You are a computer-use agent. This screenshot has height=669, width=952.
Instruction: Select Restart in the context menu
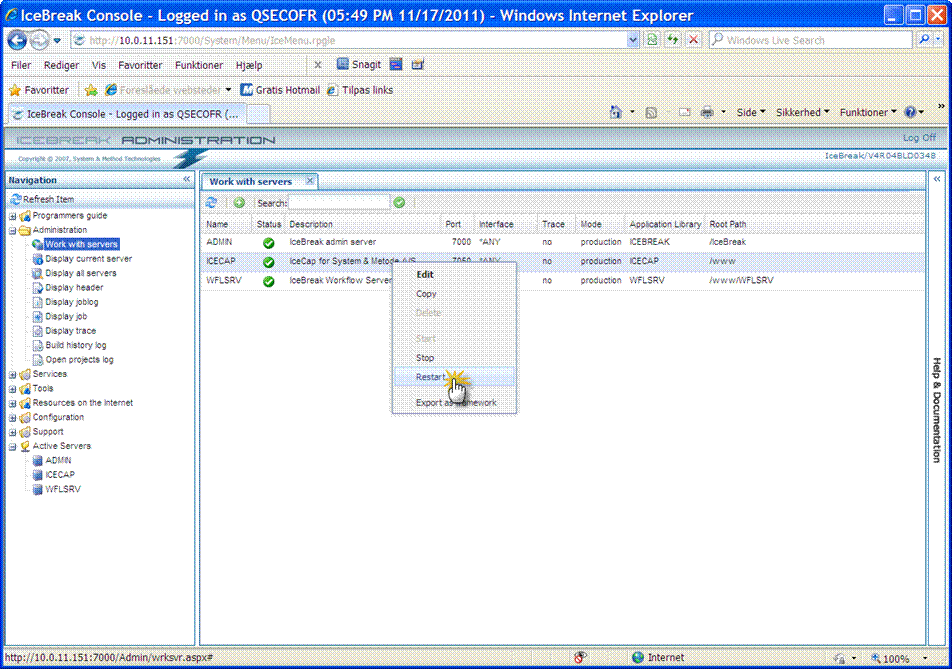454,377
